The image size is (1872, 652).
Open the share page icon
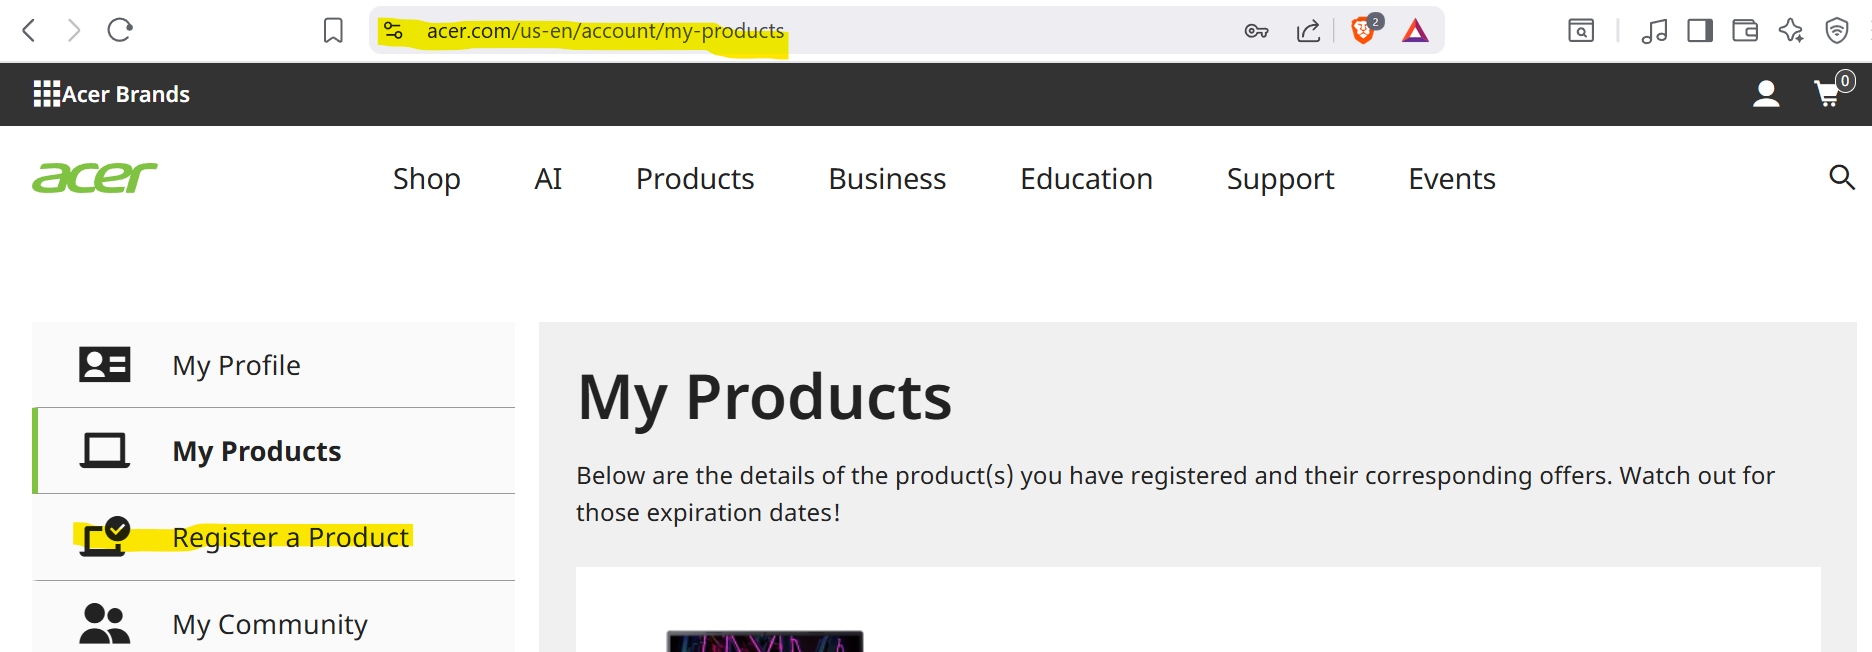1308,31
